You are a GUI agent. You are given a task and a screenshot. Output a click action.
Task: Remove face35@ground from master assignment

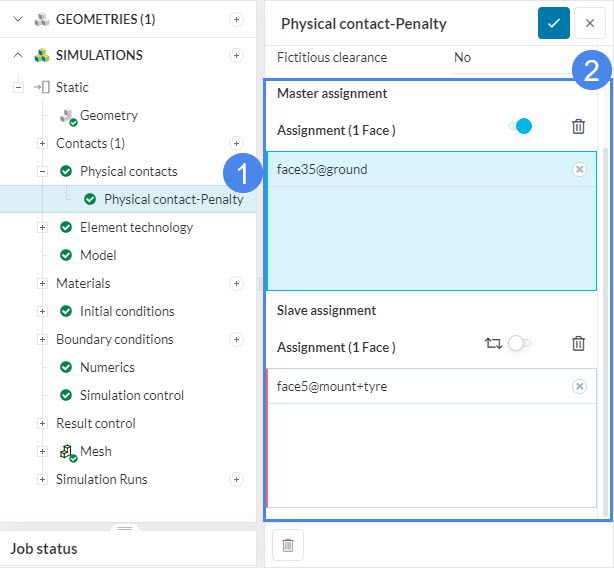click(x=579, y=170)
